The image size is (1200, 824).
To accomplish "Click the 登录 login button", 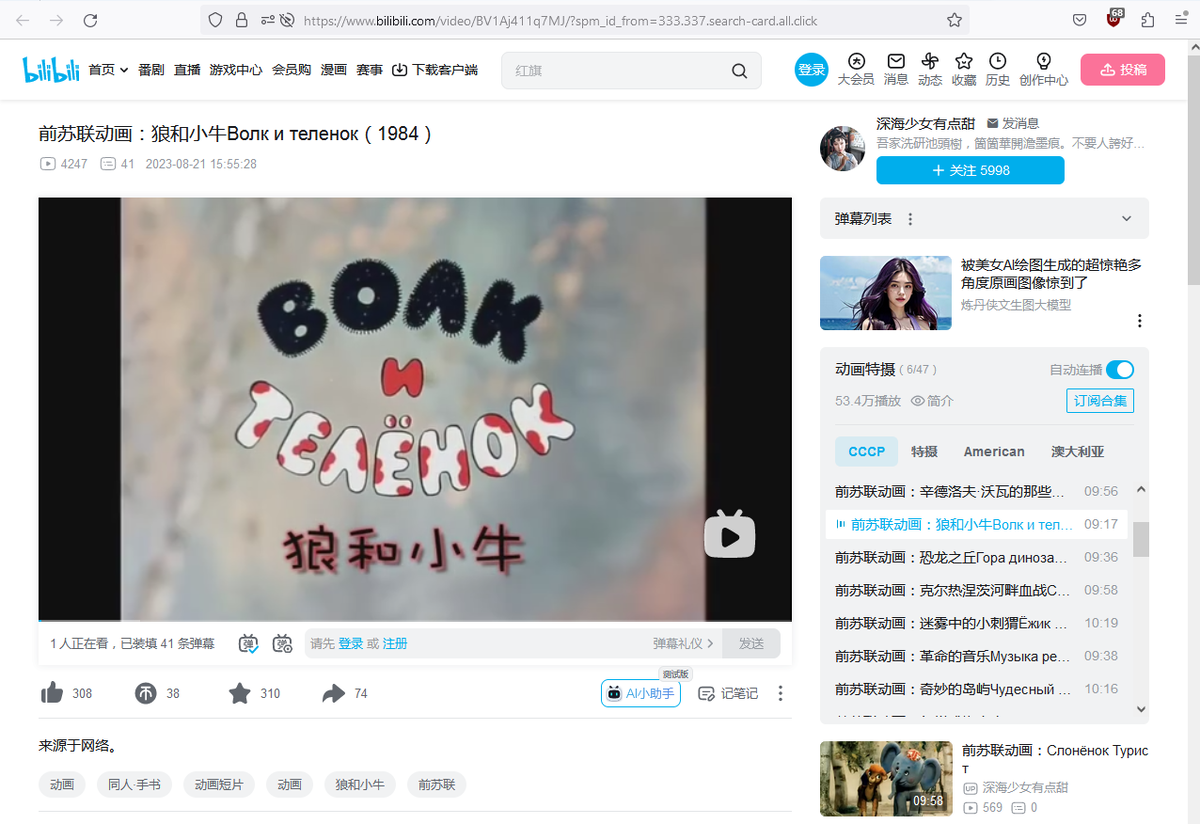I will (x=812, y=70).
